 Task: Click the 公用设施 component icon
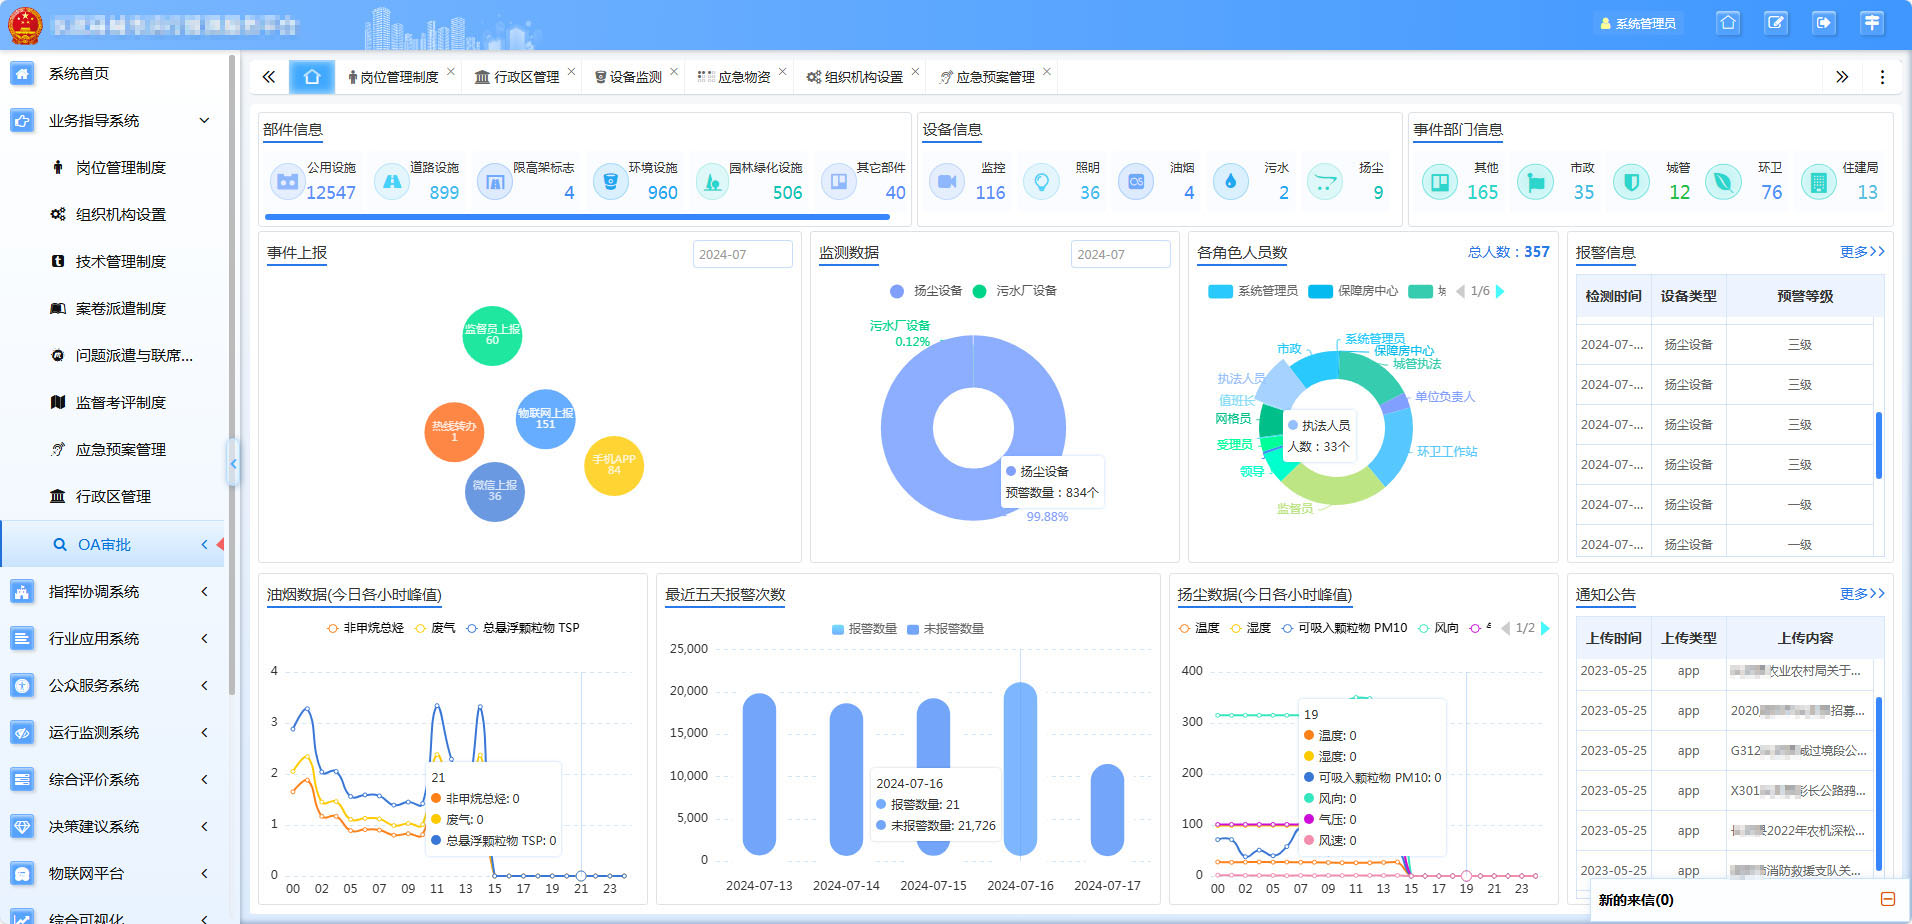tap(288, 182)
